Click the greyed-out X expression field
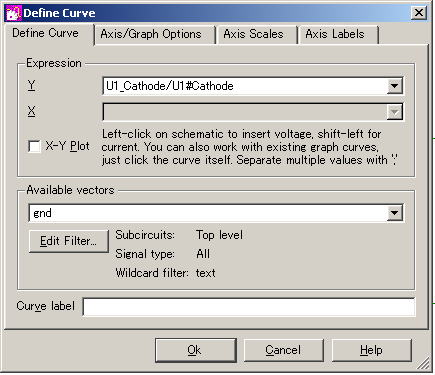Viewport: 435px width, 375px height. click(x=245, y=112)
